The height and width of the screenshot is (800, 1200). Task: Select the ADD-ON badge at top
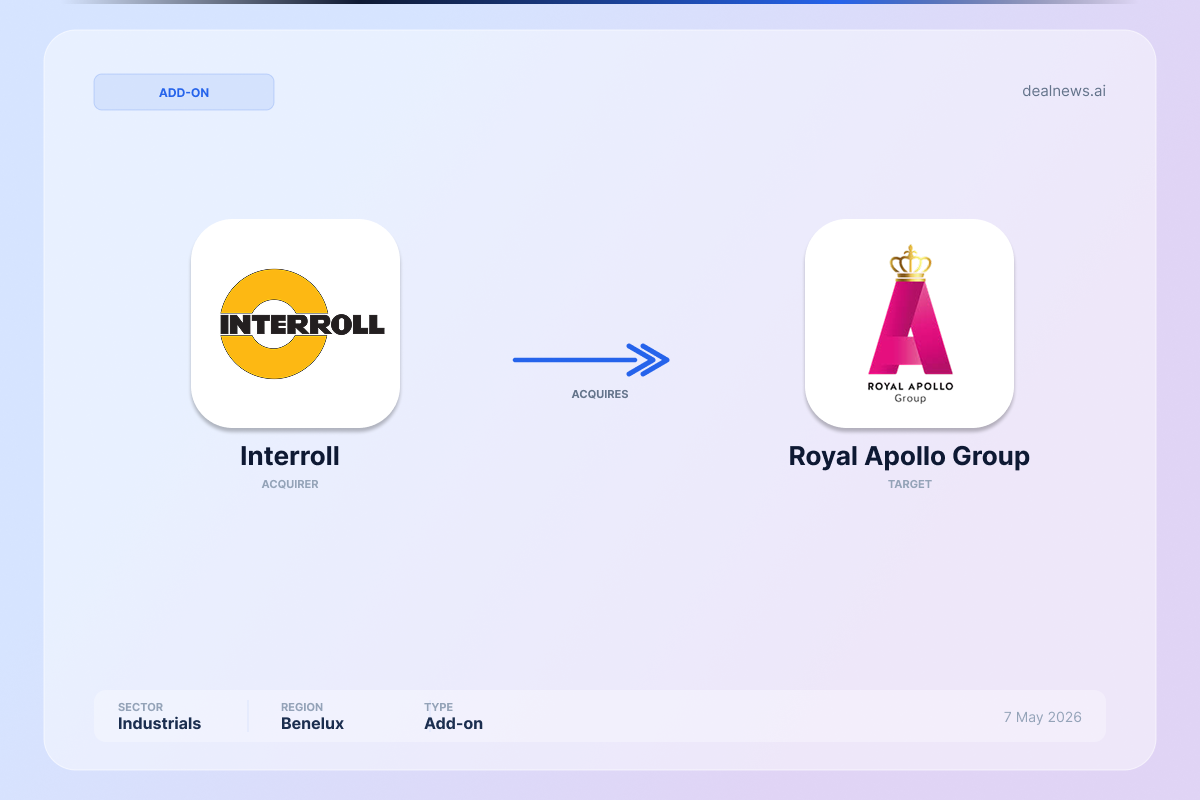pyautogui.click(x=184, y=92)
